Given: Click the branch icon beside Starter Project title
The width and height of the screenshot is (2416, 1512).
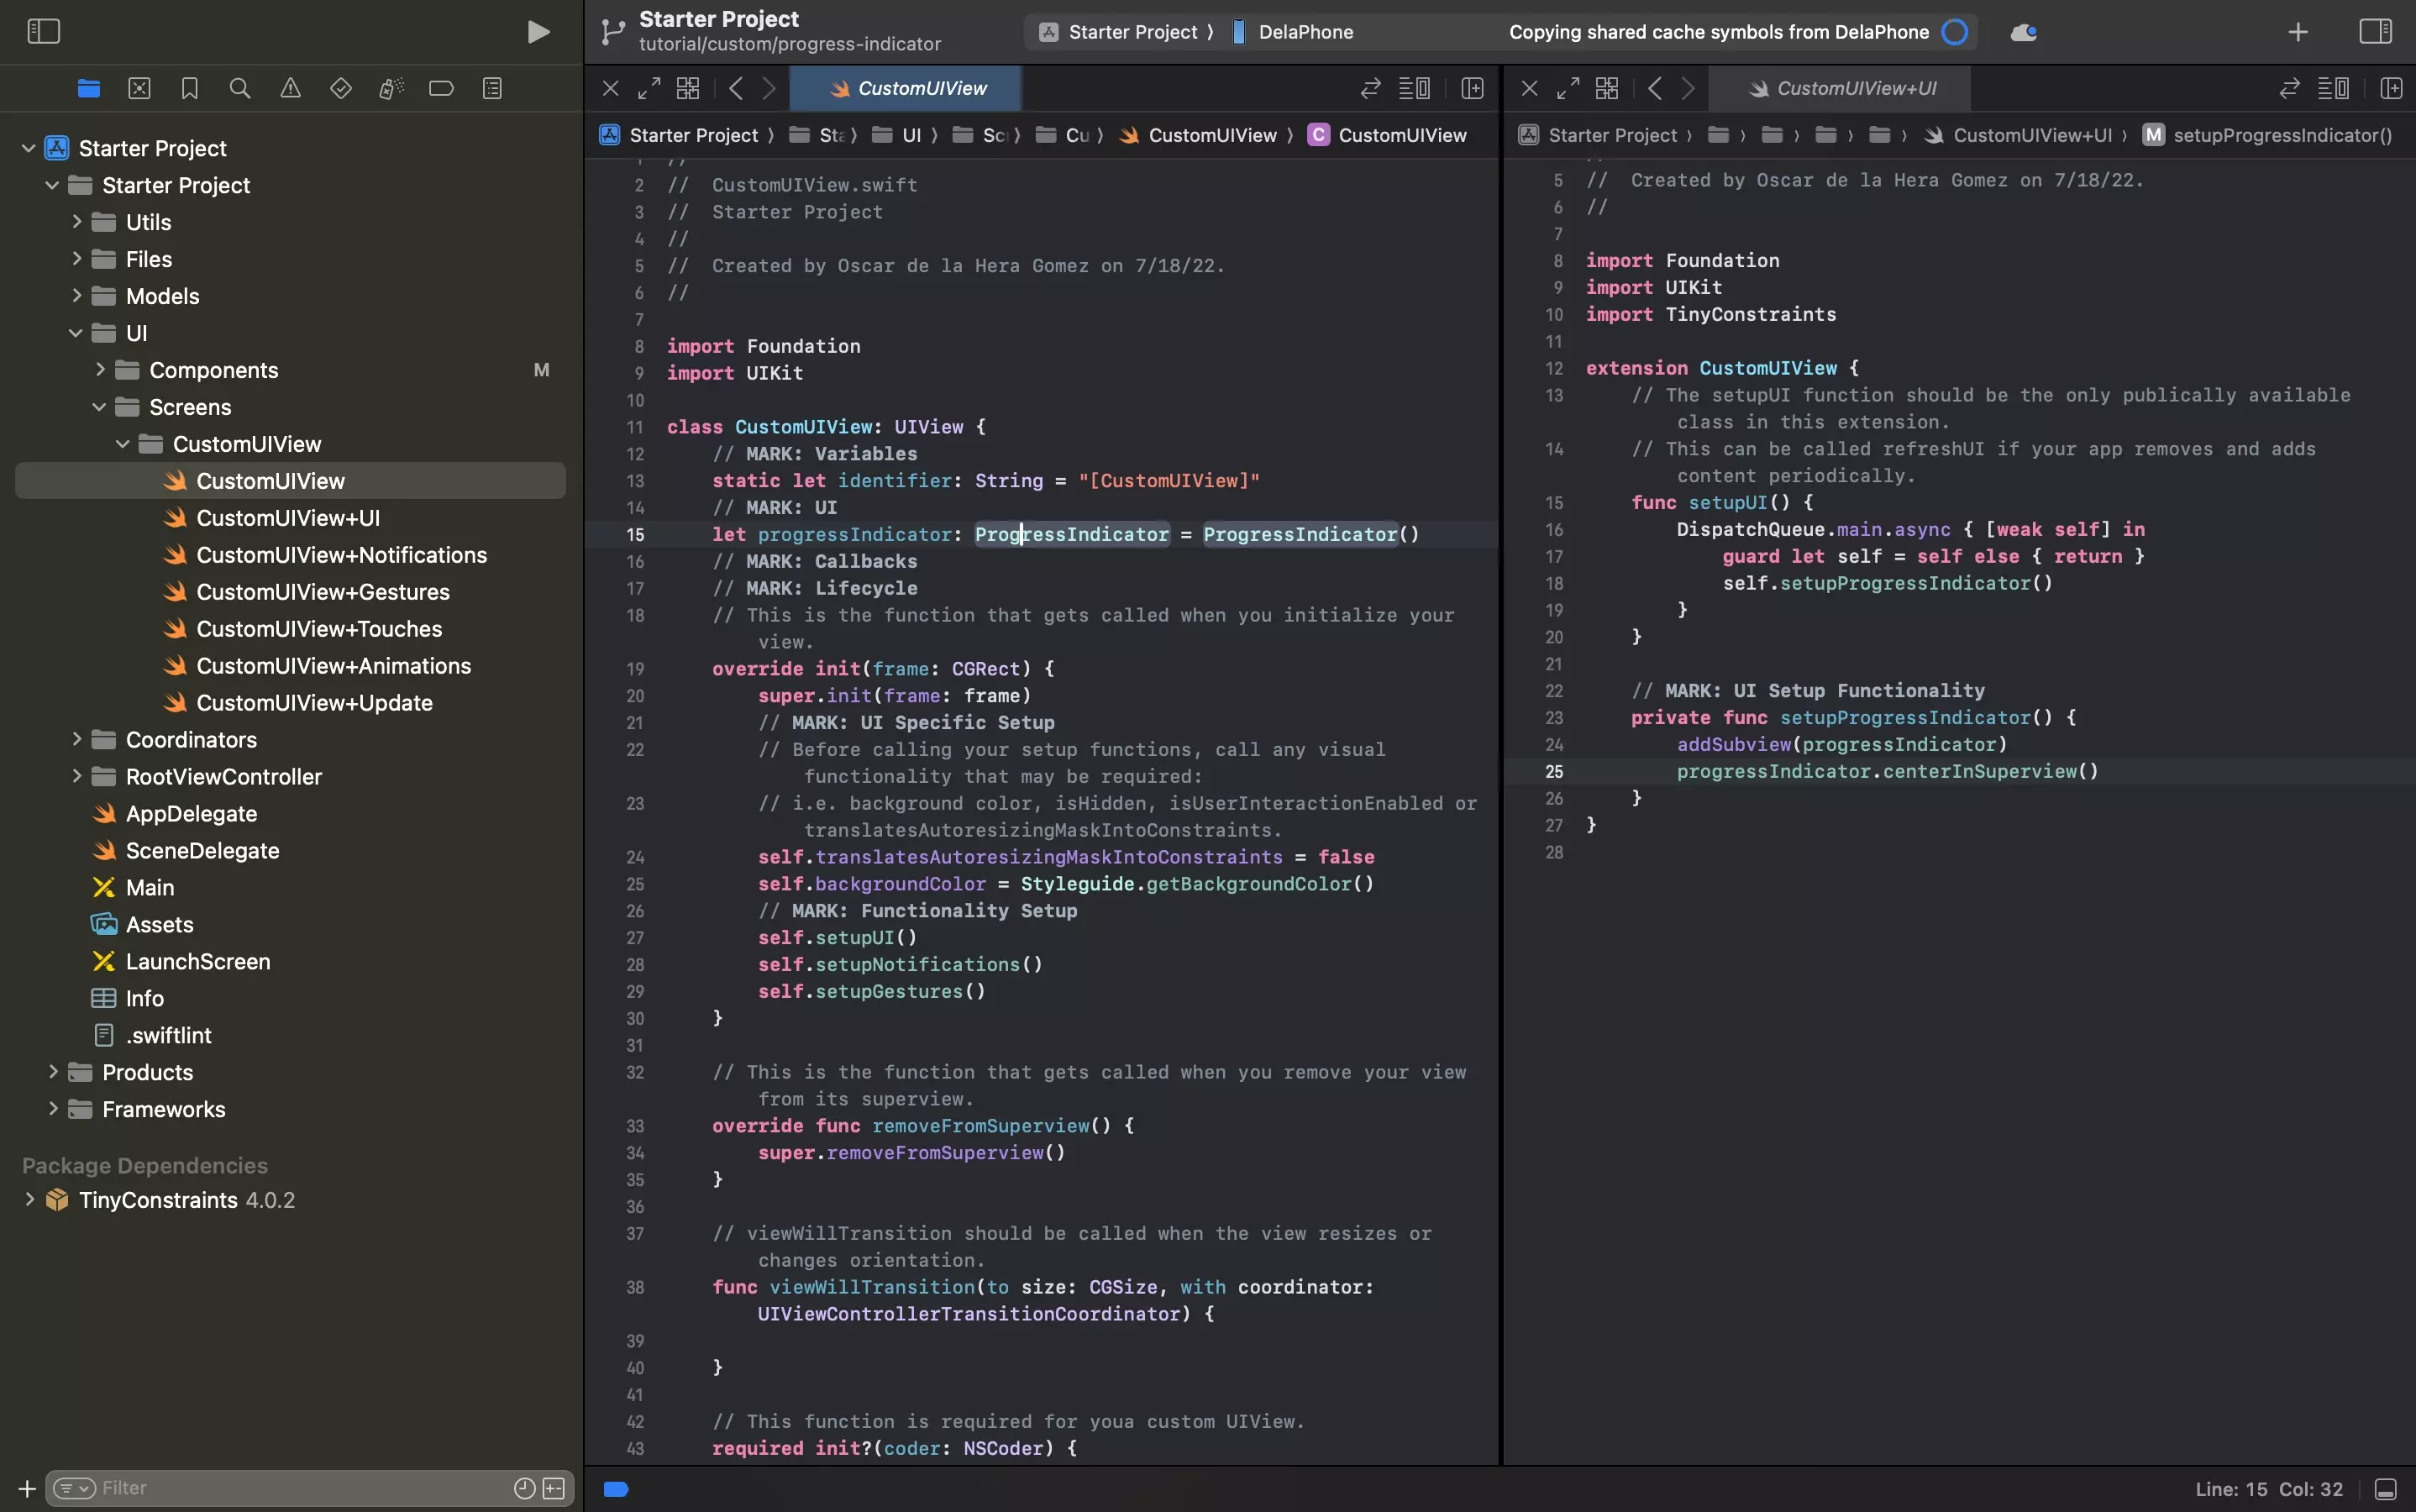Looking at the screenshot, I should (612, 32).
